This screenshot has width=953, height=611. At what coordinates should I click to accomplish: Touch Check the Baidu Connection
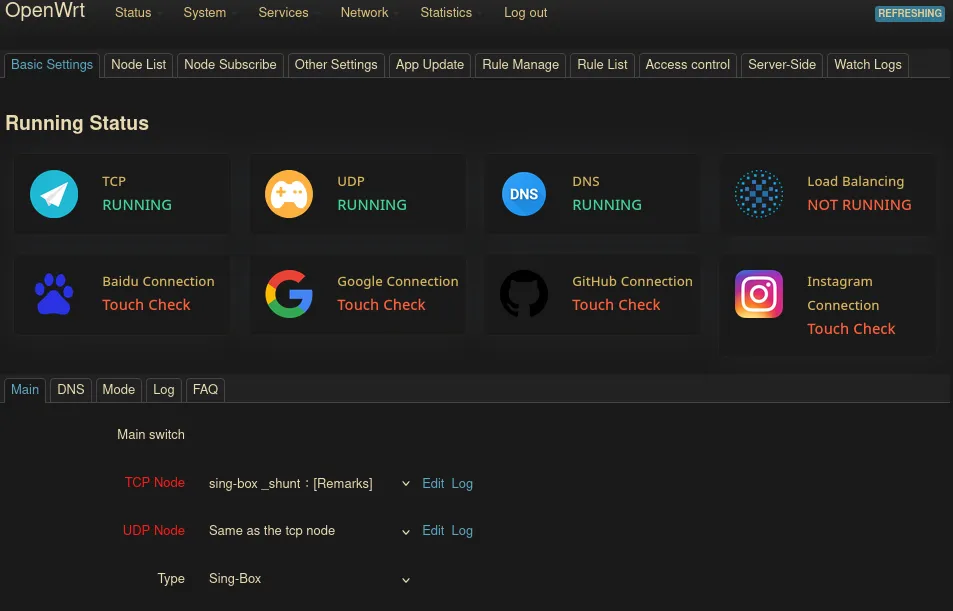pos(146,305)
